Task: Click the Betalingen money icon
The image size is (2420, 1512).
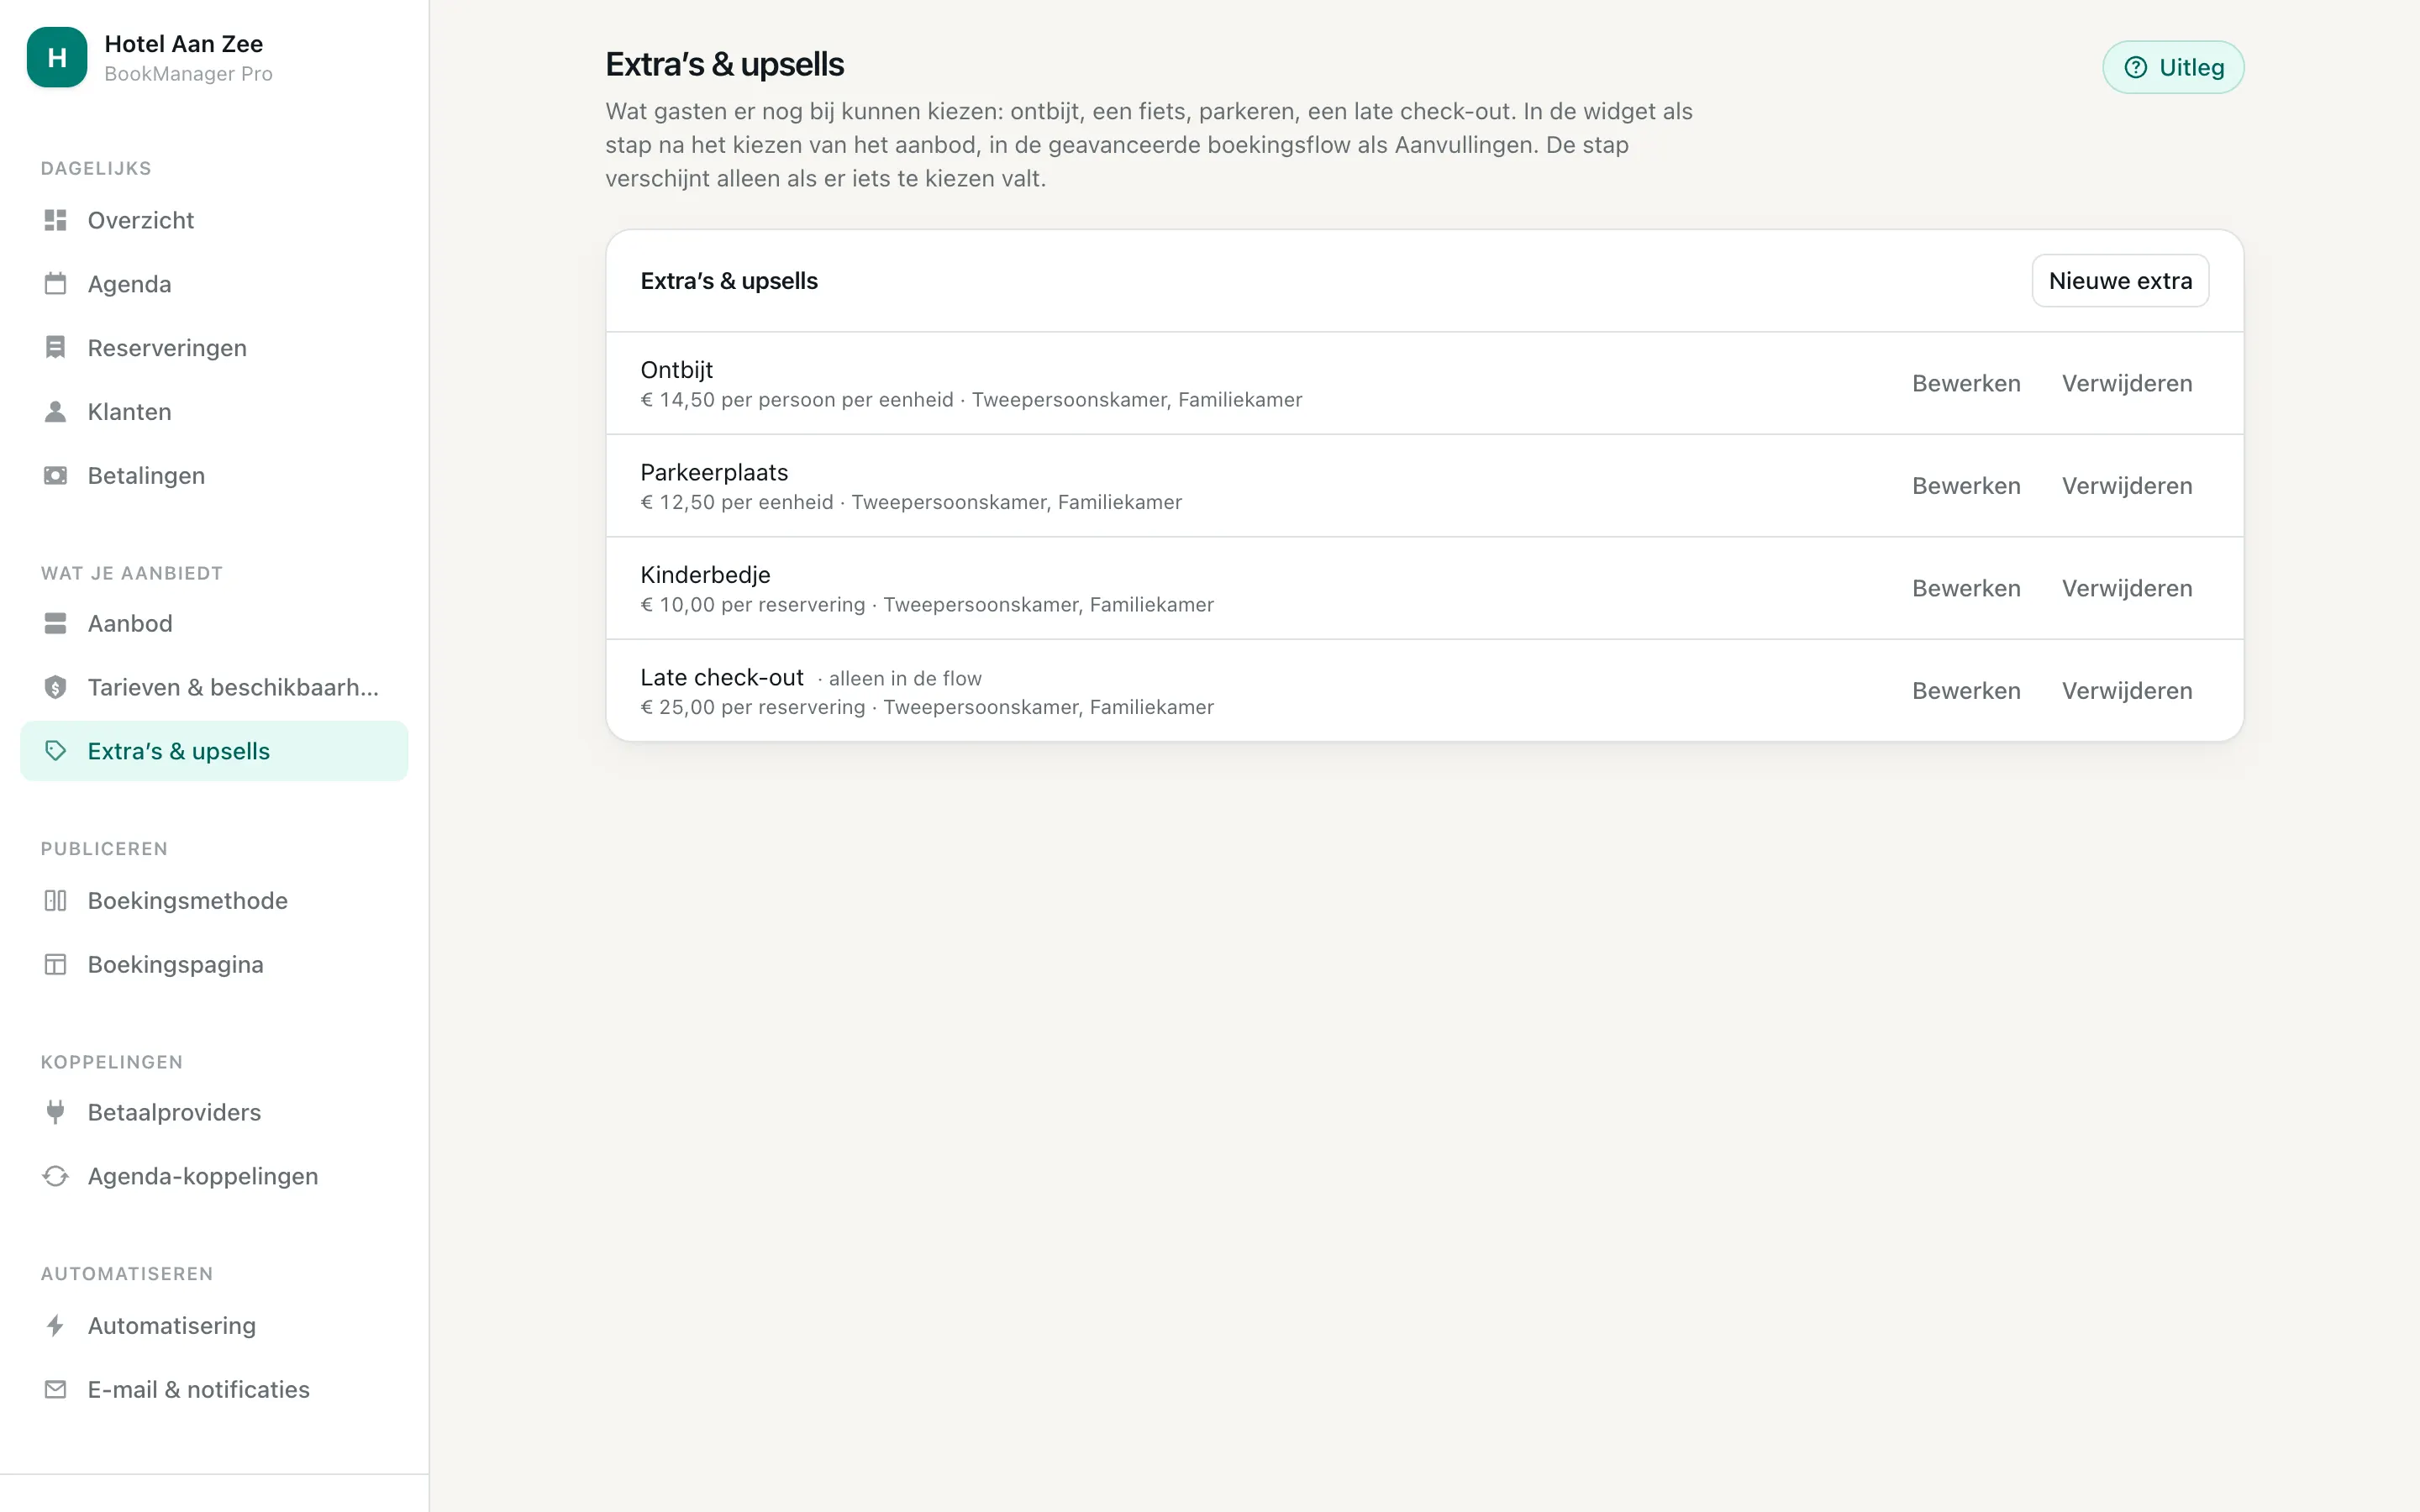Action: [56, 476]
